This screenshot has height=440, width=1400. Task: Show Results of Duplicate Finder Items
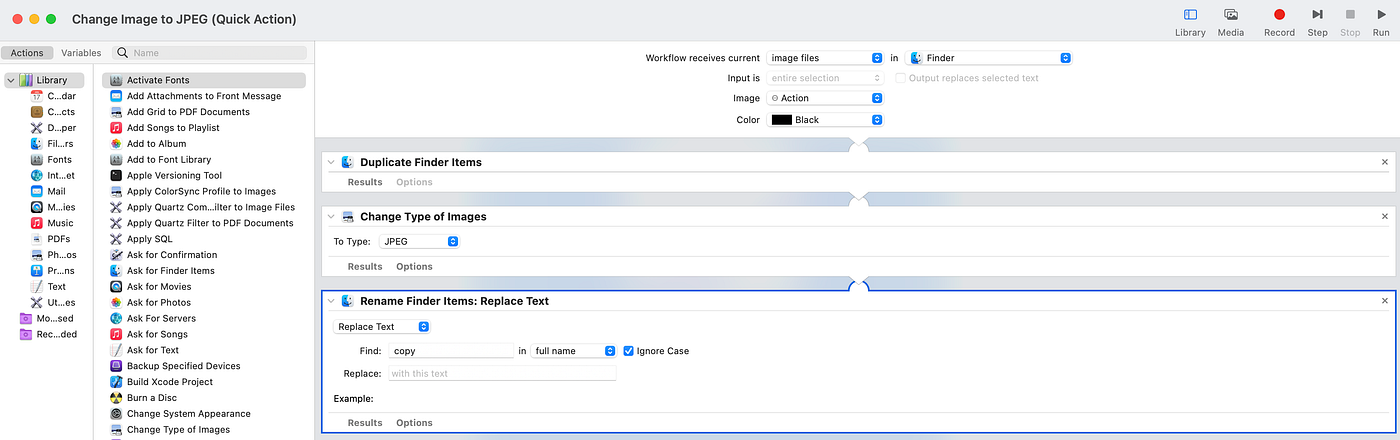point(365,182)
